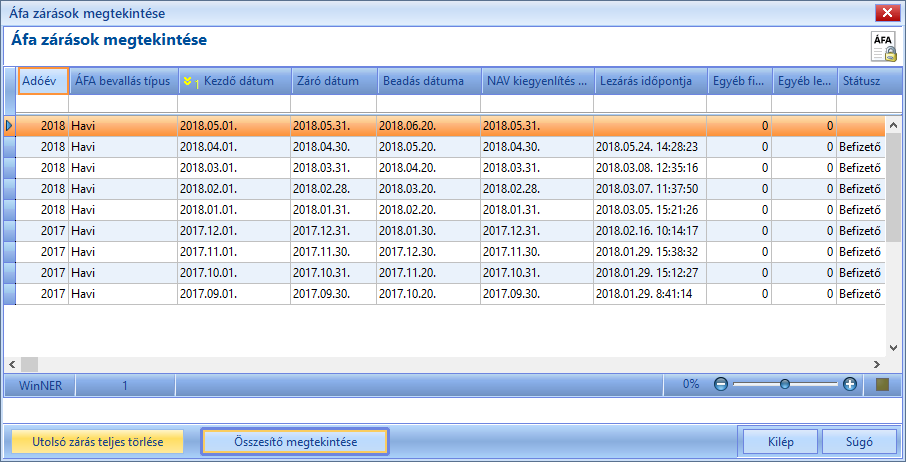
Task: Click the '2018.06.20.' Beadás dátuma cell
Action: point(429,126)
